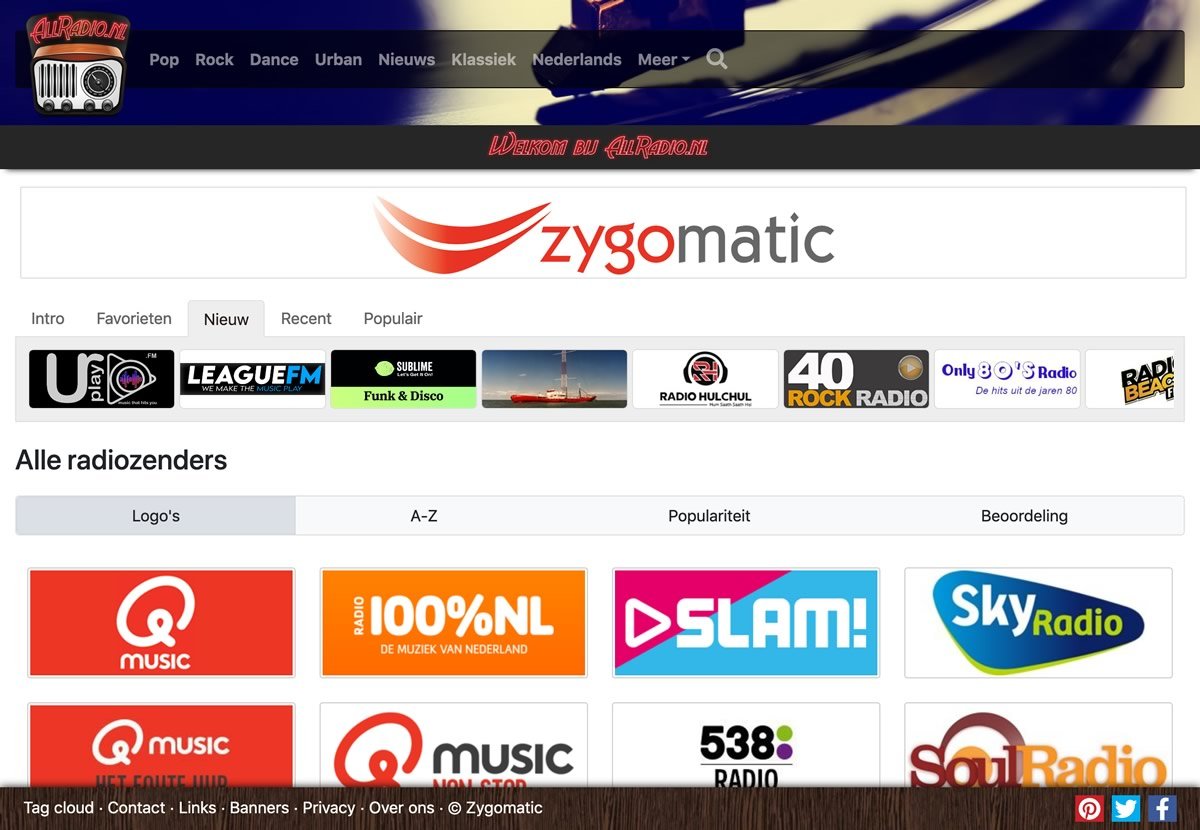This screenshot has height=830, width=1200.
Task: Sort stations by A-Z
Action: click(x=424, y=516)
